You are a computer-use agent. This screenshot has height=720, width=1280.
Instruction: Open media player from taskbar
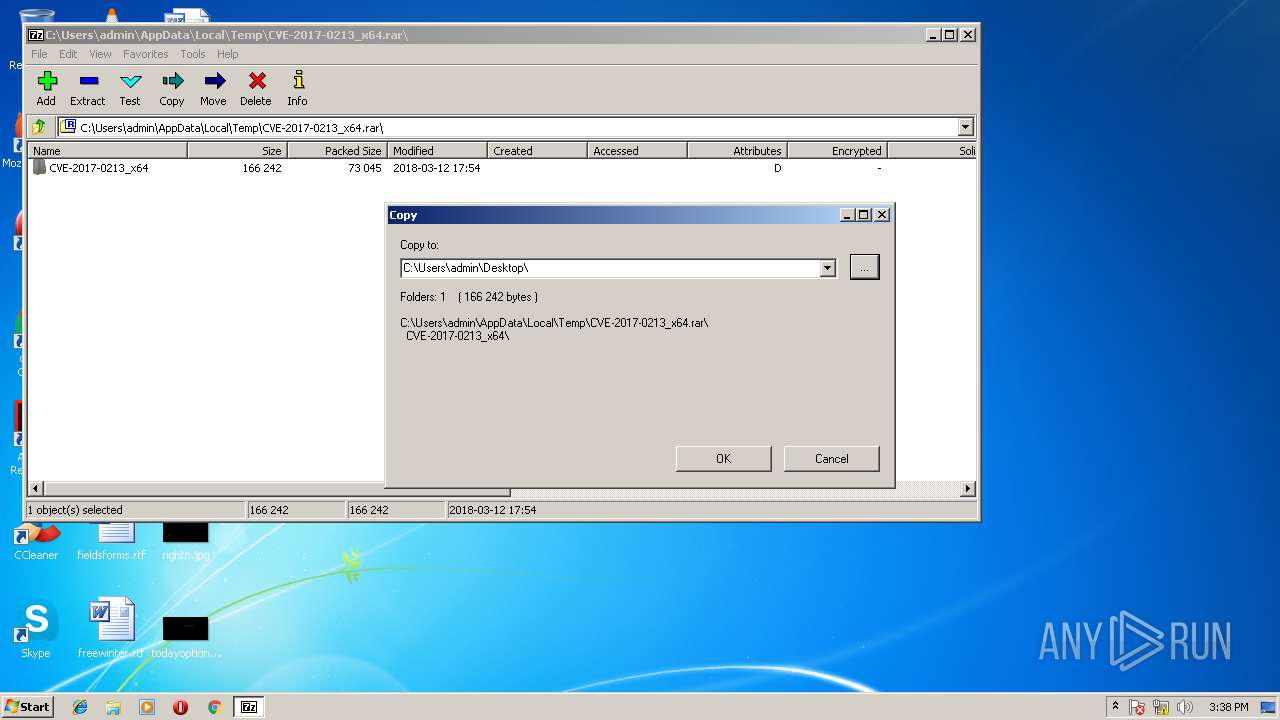pos(147,707)
